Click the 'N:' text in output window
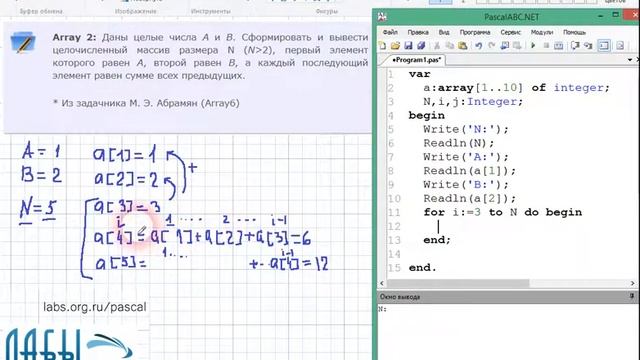640x360 pixels. tap(382, 309)
